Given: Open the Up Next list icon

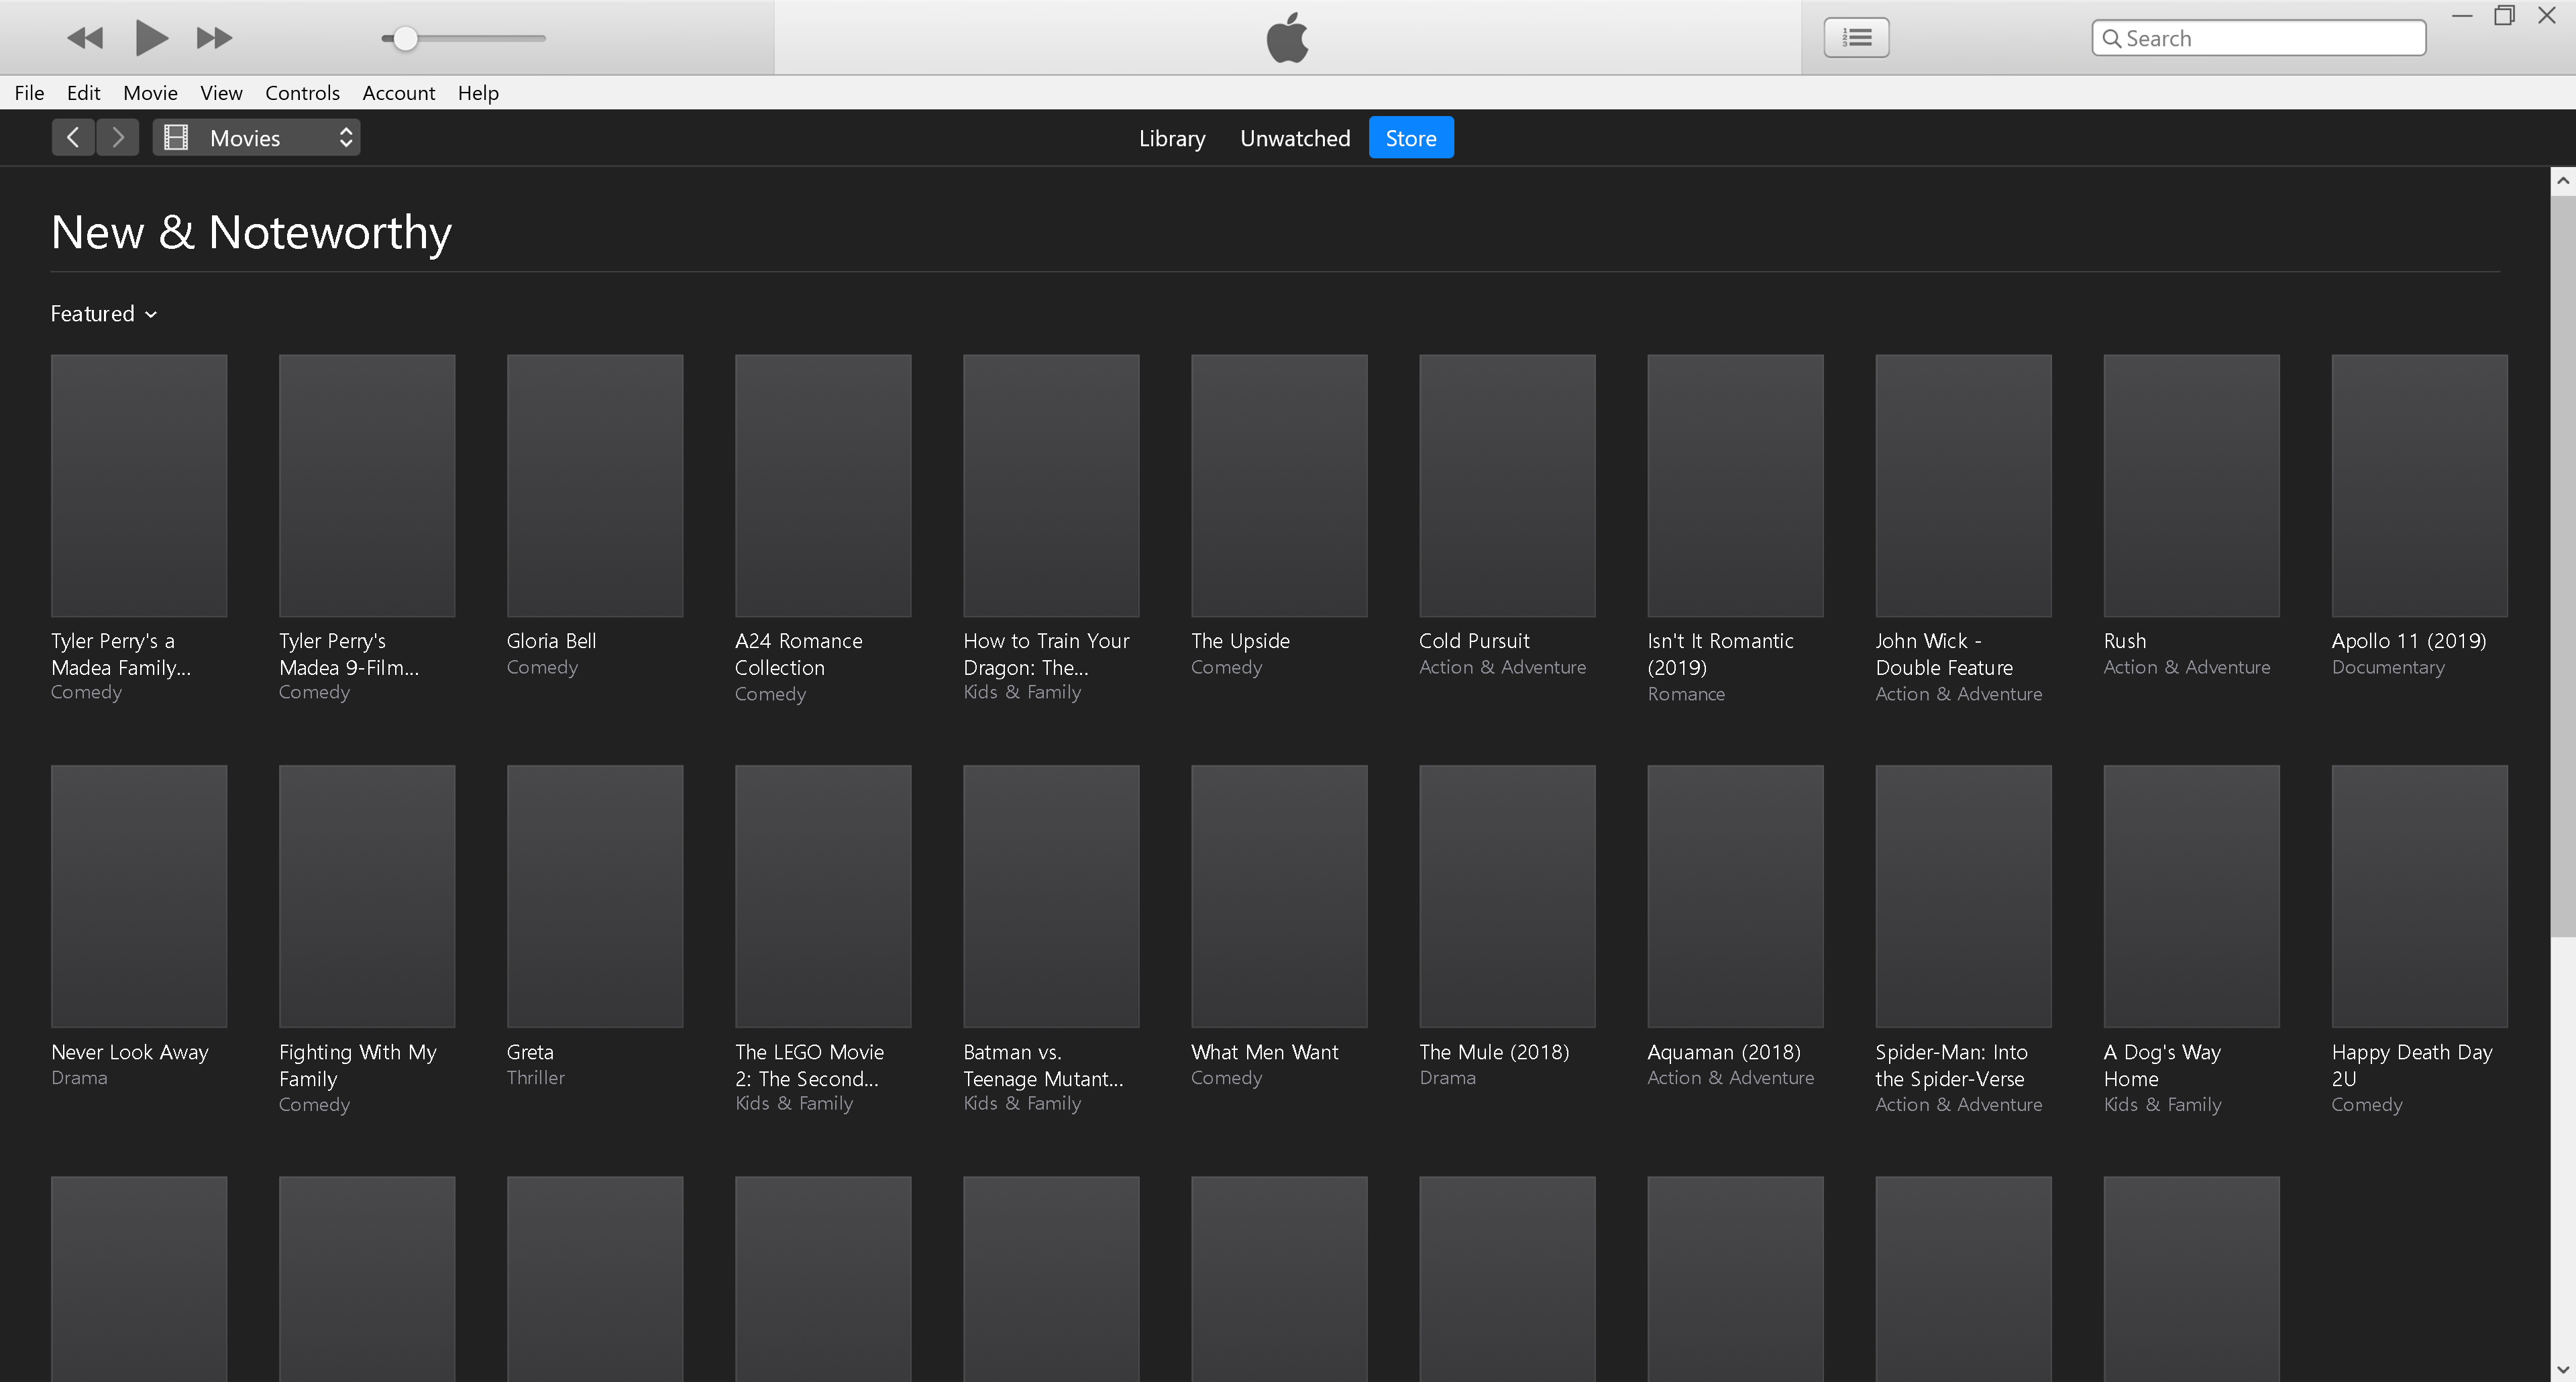Looking at the screenshot, I should coord(1856,38).
